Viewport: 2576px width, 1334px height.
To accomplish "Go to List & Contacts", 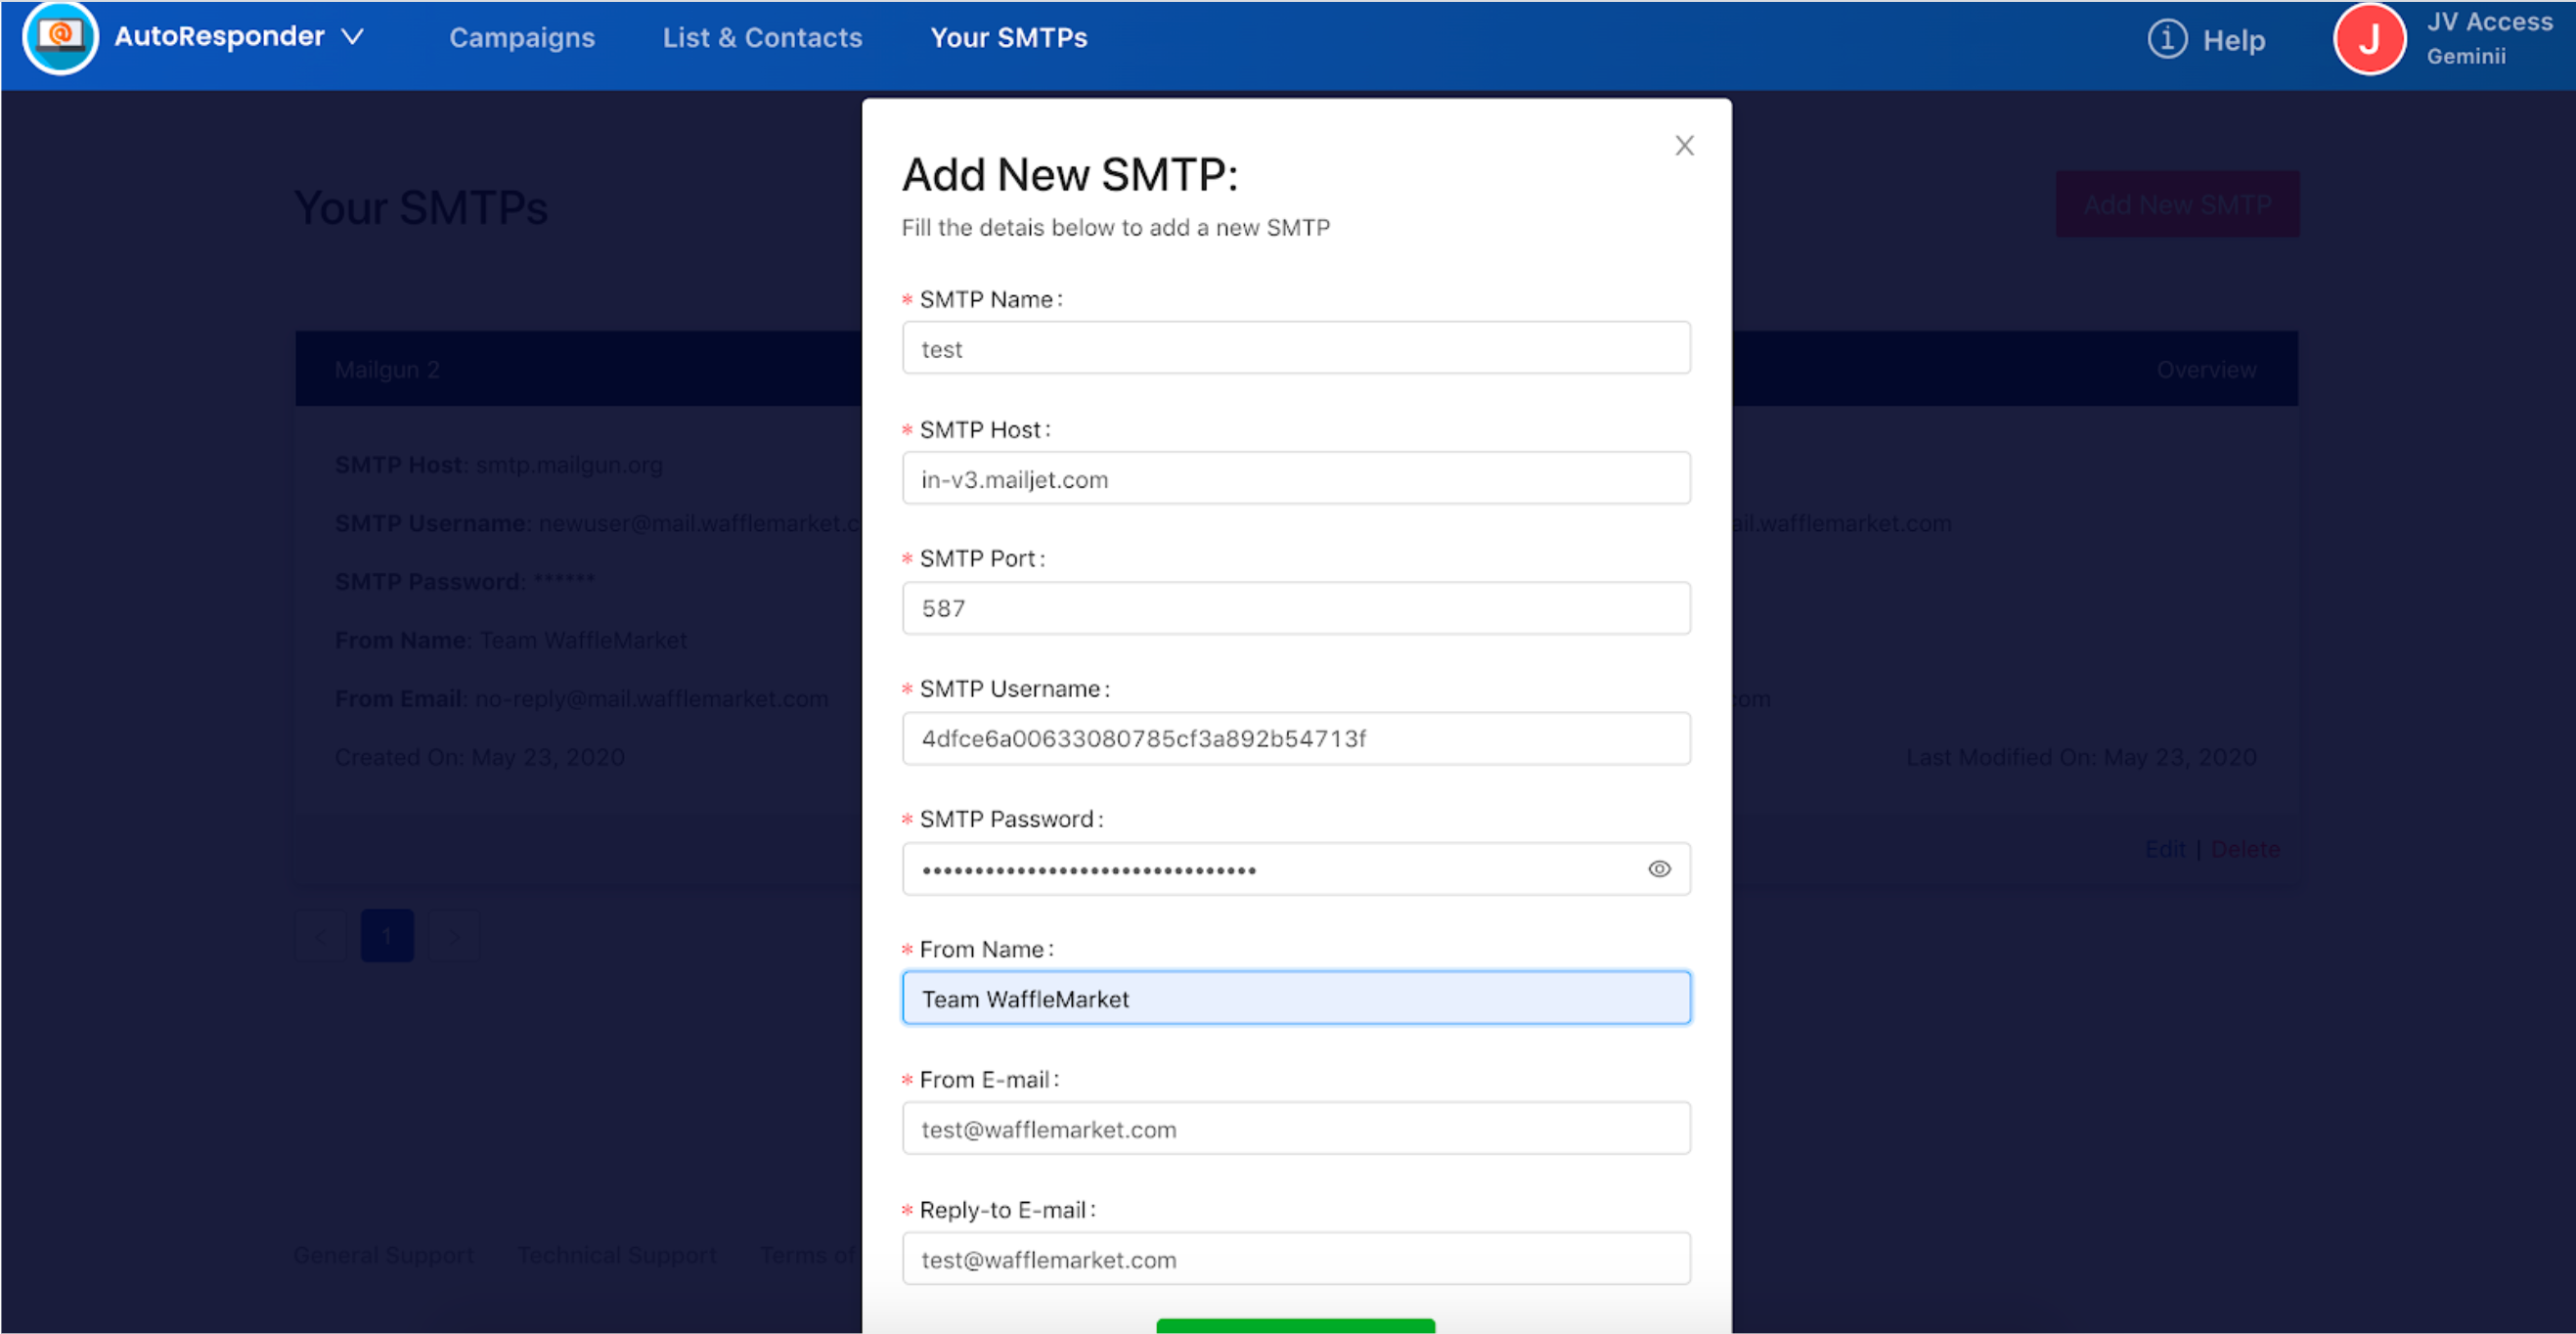I will coord(762,38).
